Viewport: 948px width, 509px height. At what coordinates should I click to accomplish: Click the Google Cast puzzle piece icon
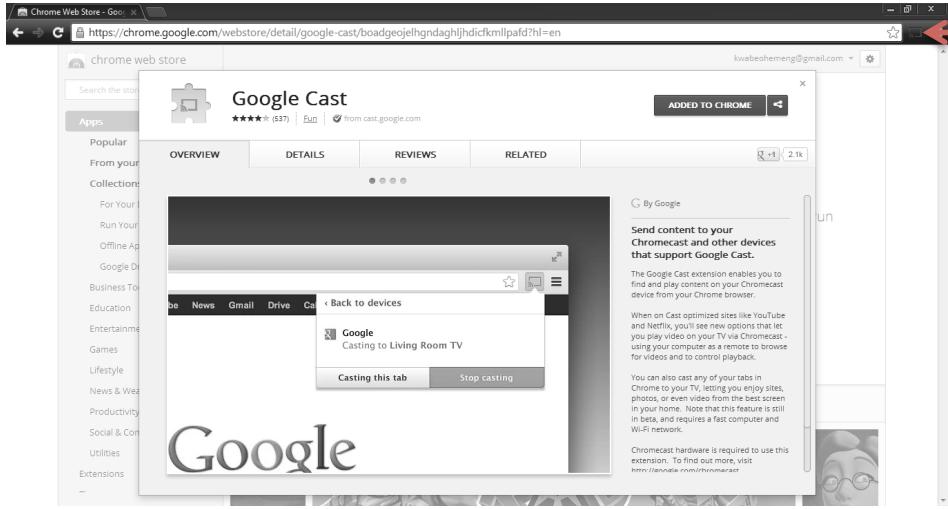[x=190, y=104]
